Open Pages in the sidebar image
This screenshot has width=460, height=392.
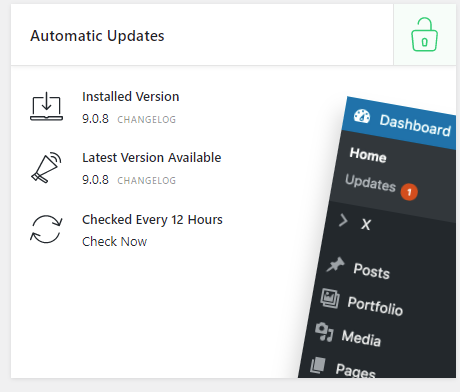pos(355,371)
